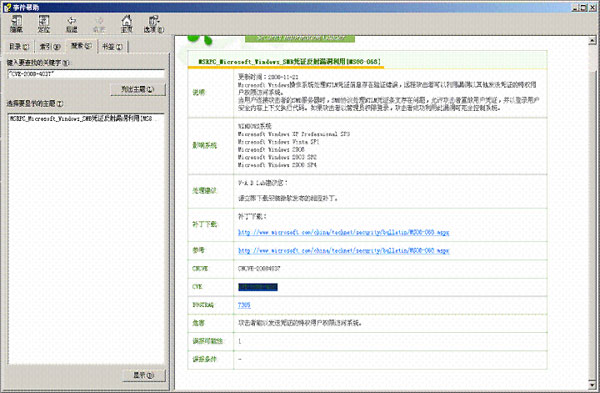The image size is (600, 393).
Task: Click the 影响系统 row label
Action: click(x=204, y=145)
